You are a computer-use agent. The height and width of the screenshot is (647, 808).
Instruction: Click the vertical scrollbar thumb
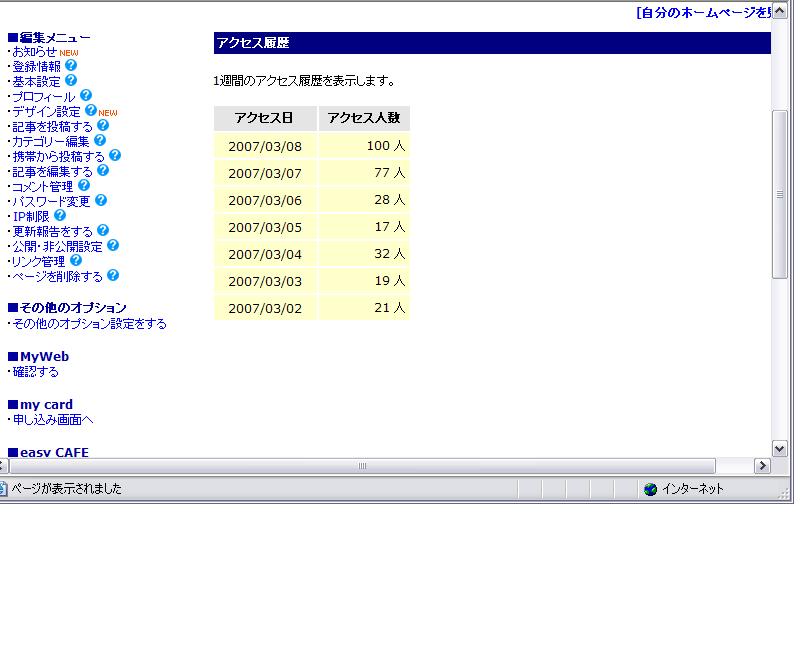[x=780, y=194]
